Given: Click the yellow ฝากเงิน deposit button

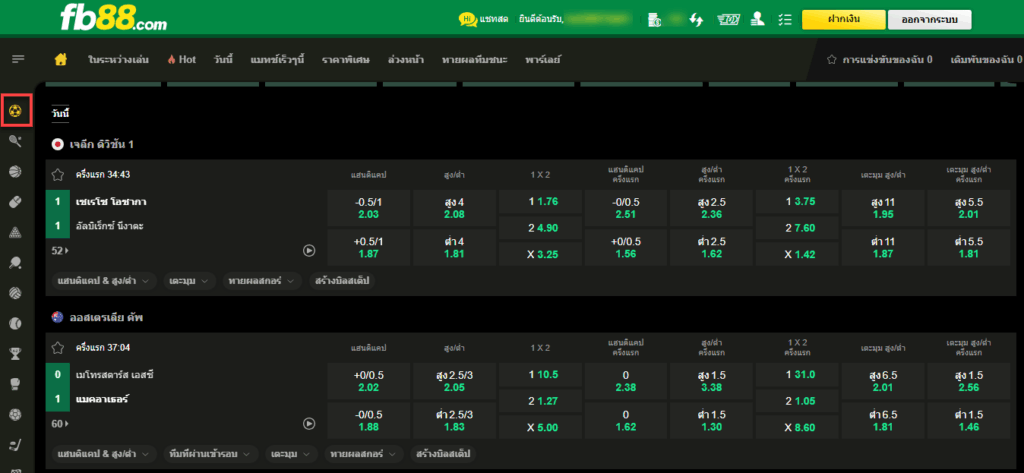Looking at the screenshot, I should tap(843, 20).
